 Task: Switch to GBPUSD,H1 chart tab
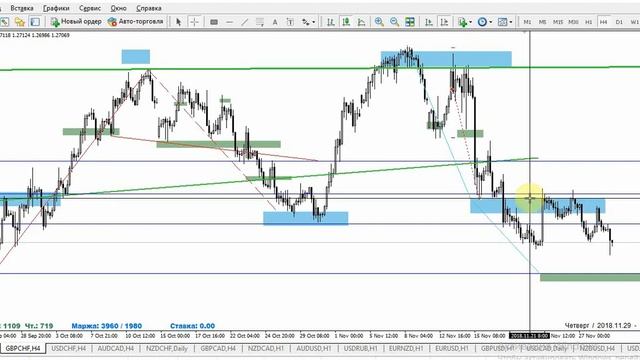(x=497, y=349)
